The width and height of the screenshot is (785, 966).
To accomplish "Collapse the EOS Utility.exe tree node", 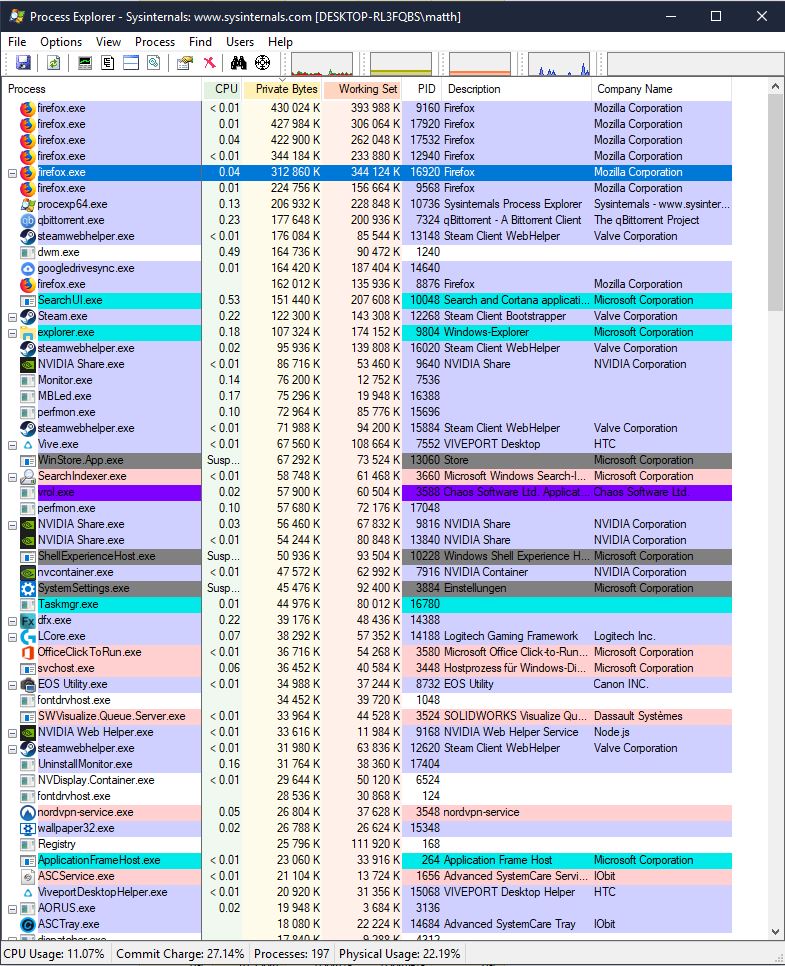I will [12, 686].
